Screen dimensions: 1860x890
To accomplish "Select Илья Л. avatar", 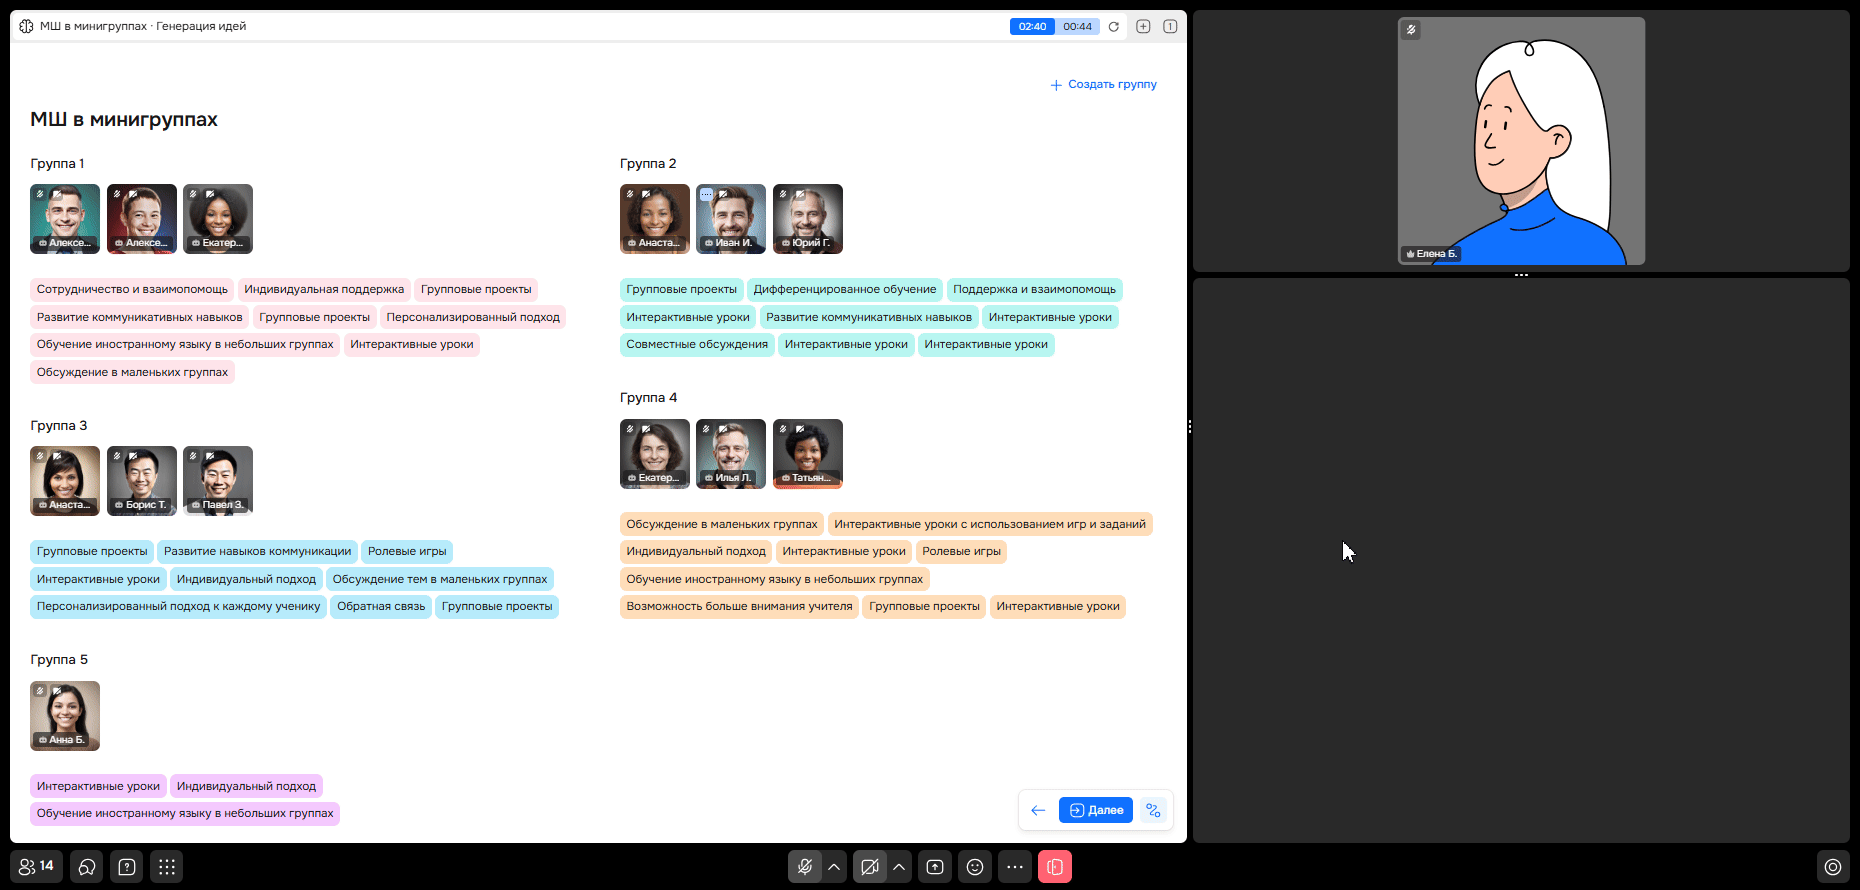I will (731, 454).
